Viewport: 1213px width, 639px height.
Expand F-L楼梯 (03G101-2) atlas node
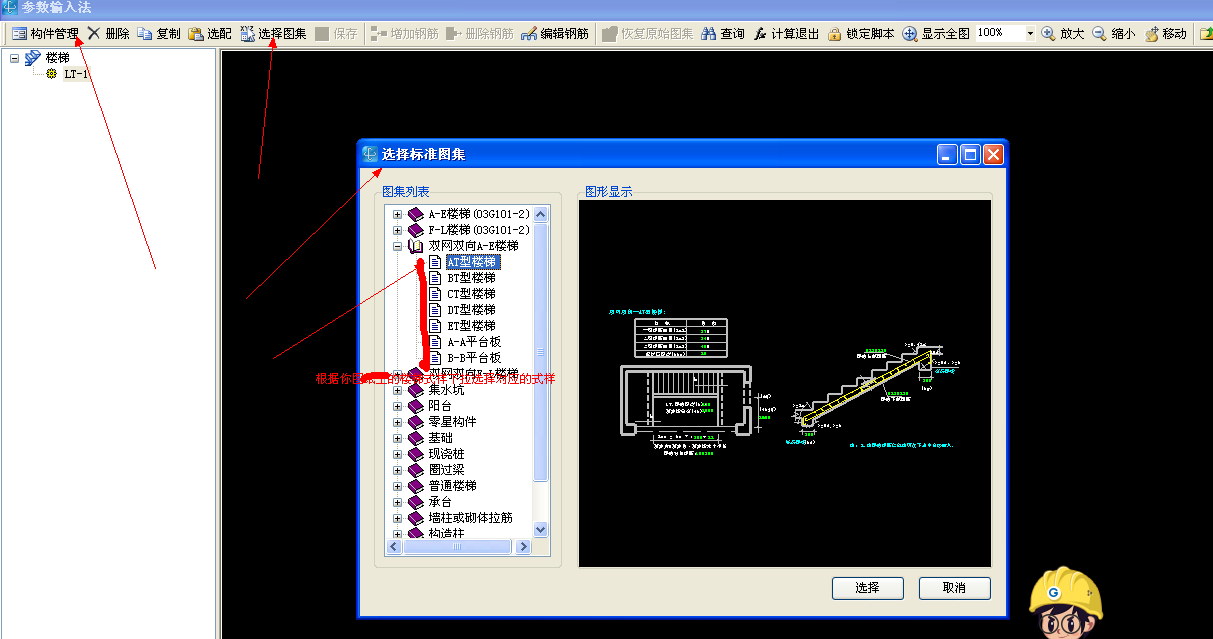pyautogui.click(x=397, y=230)
